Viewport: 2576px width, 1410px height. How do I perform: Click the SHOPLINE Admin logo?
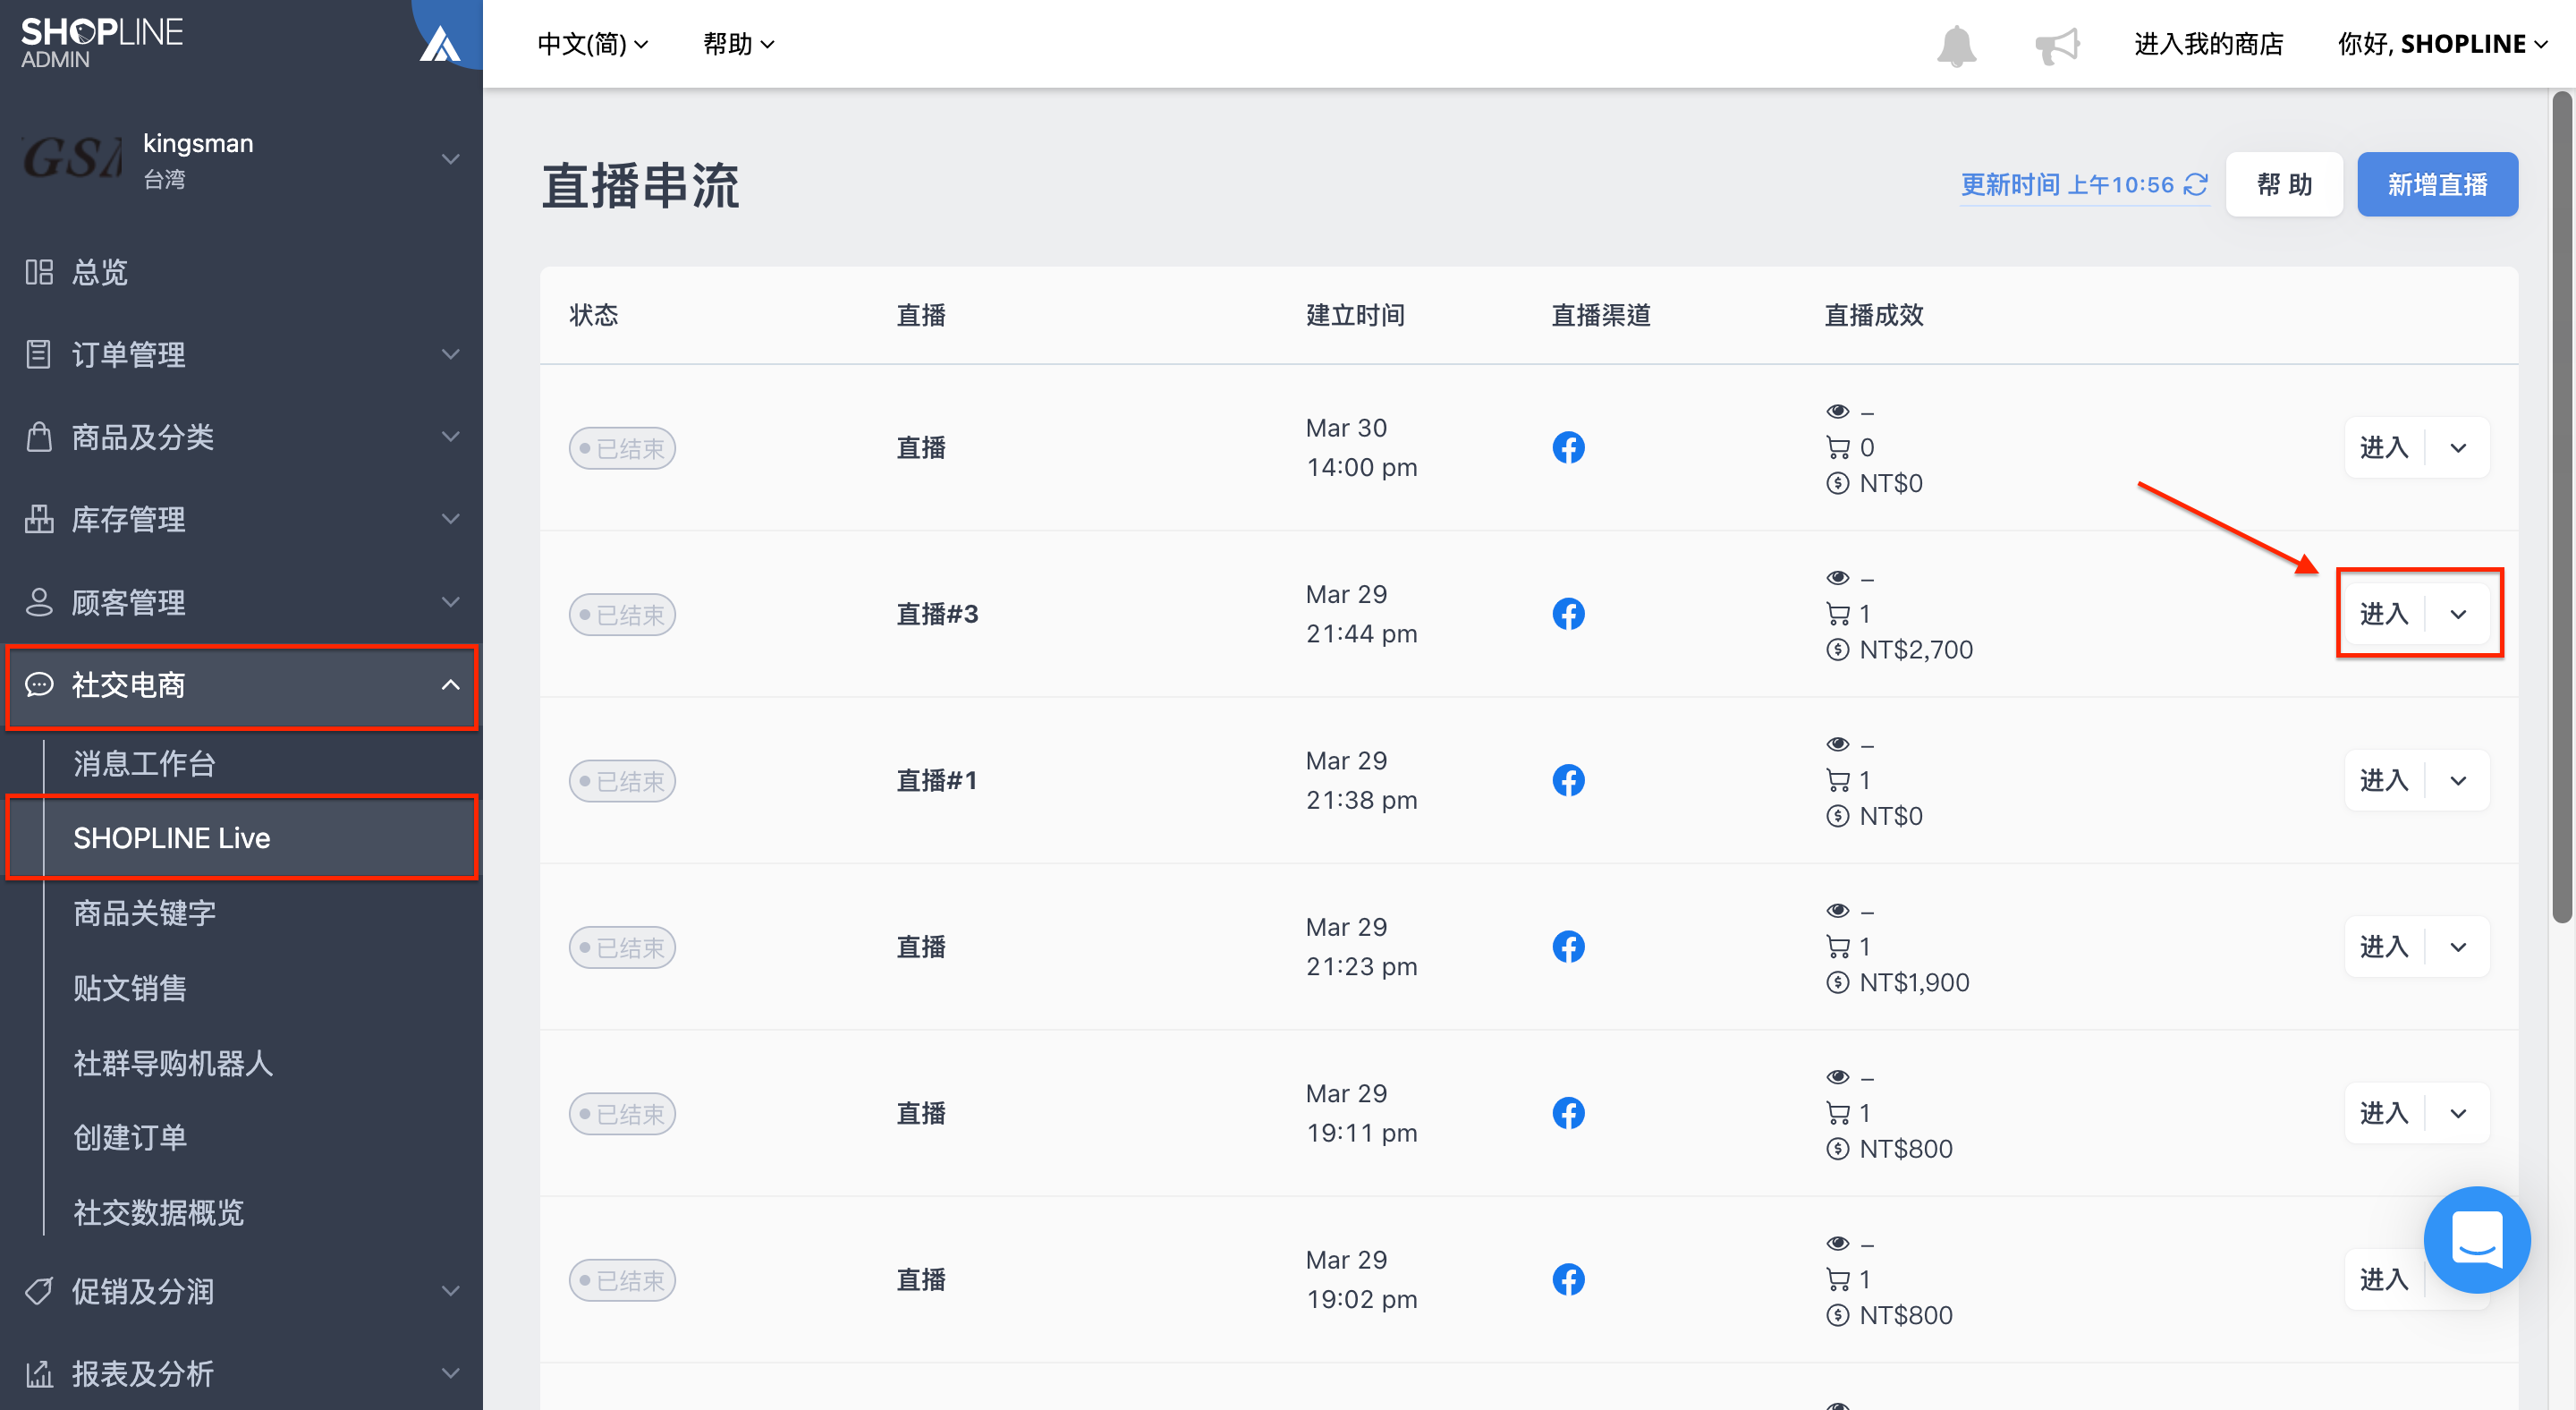pyautogui.click(x=102, y=43)
